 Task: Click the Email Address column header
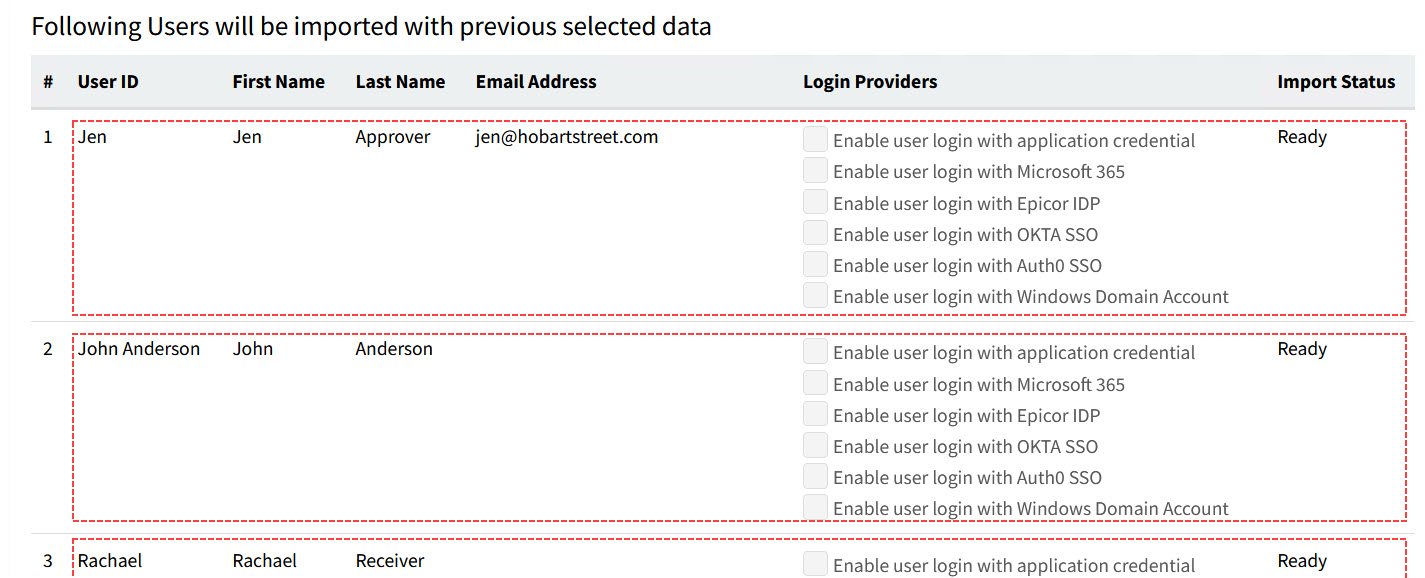pos(536,82)
